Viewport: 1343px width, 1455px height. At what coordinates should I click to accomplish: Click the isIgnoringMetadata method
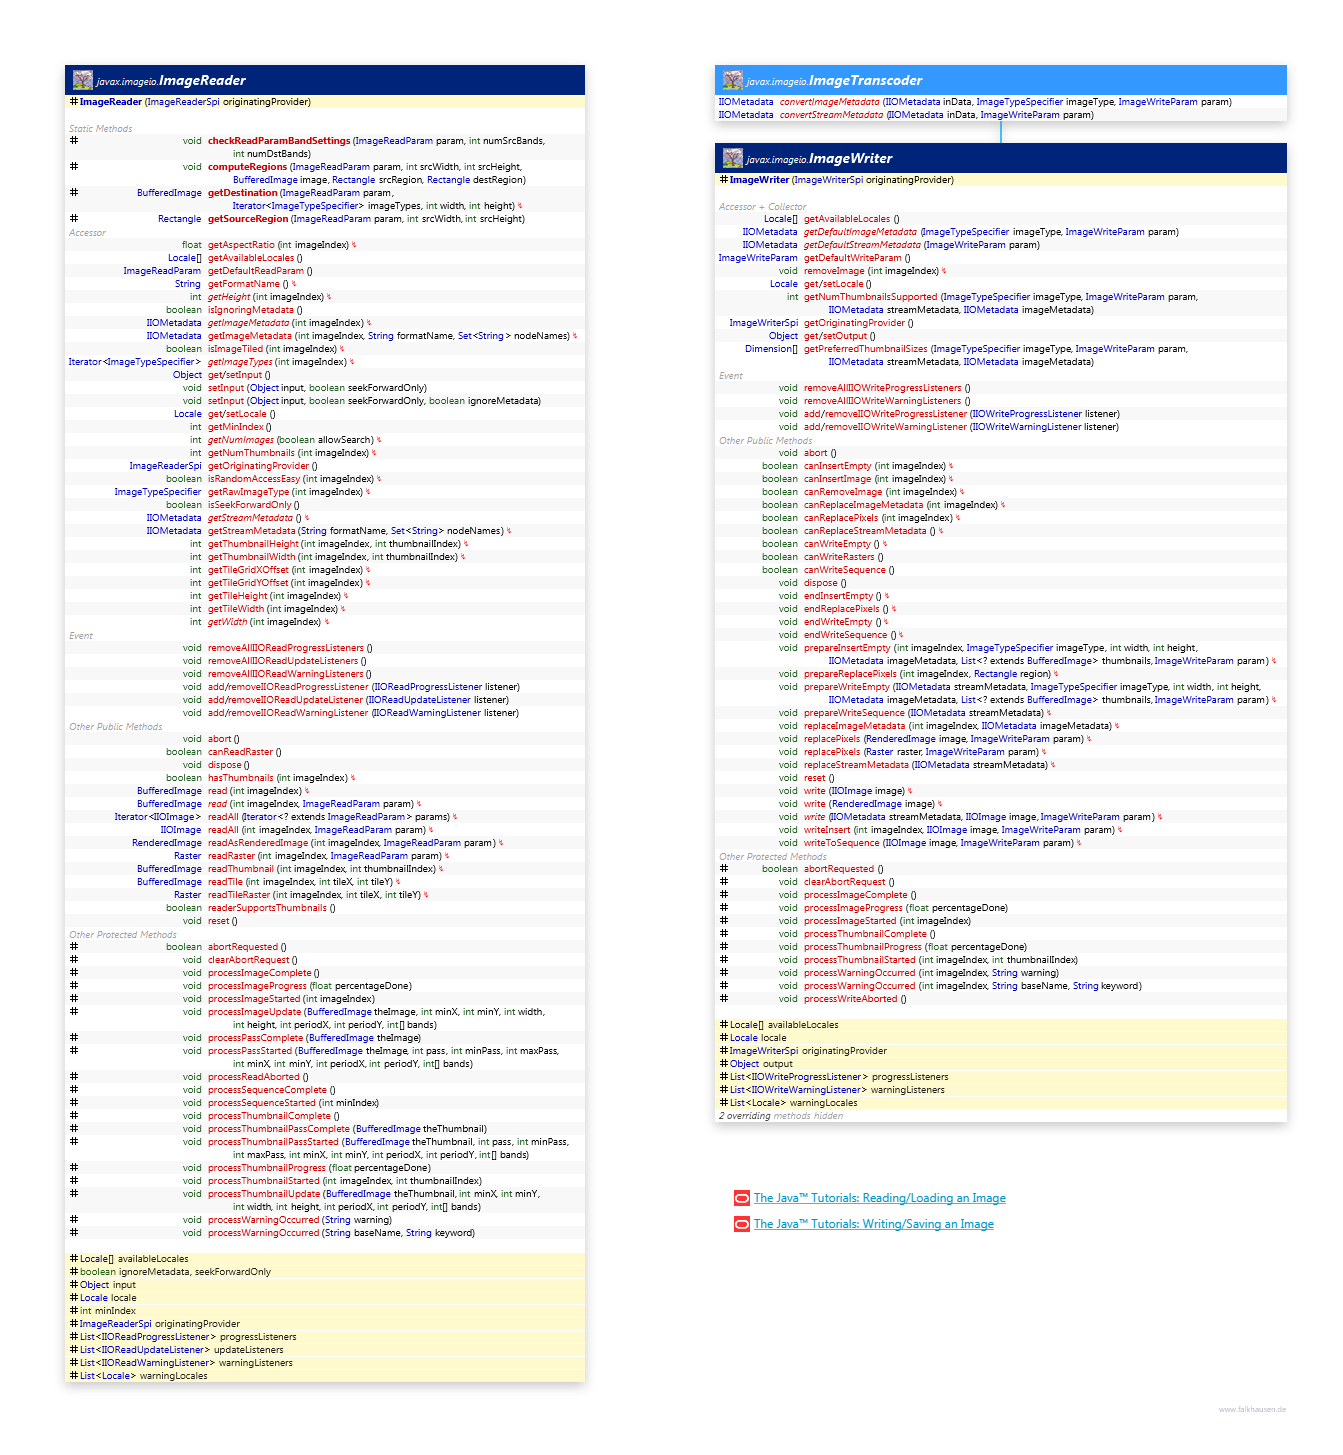click(x=251, y=310)
